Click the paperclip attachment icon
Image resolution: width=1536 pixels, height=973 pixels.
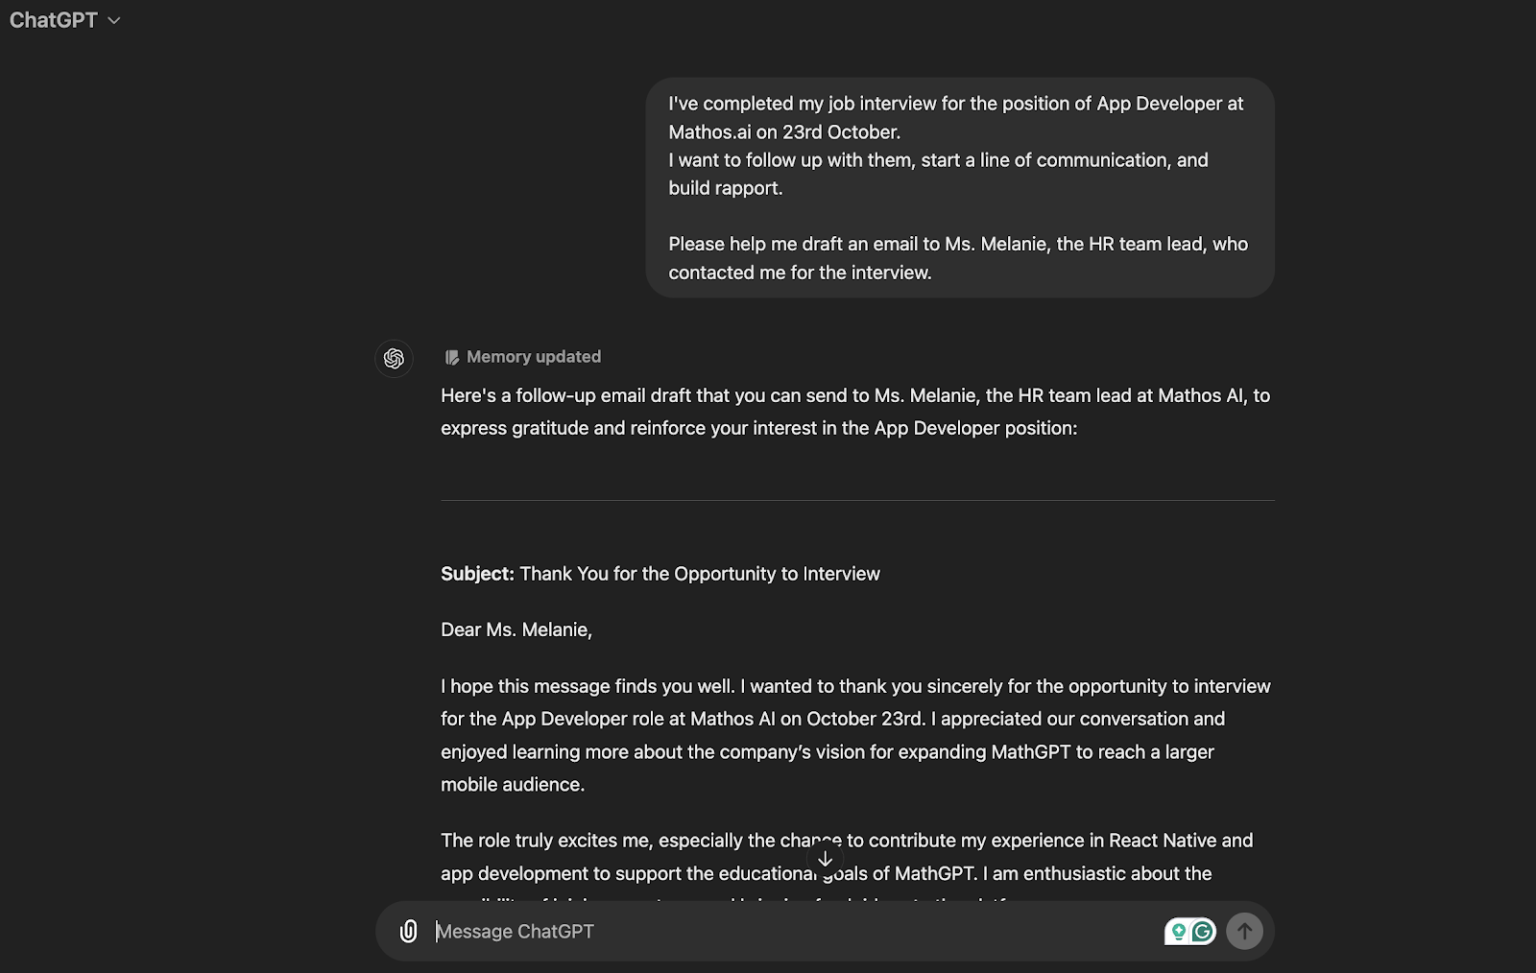[x=409, y=931]
